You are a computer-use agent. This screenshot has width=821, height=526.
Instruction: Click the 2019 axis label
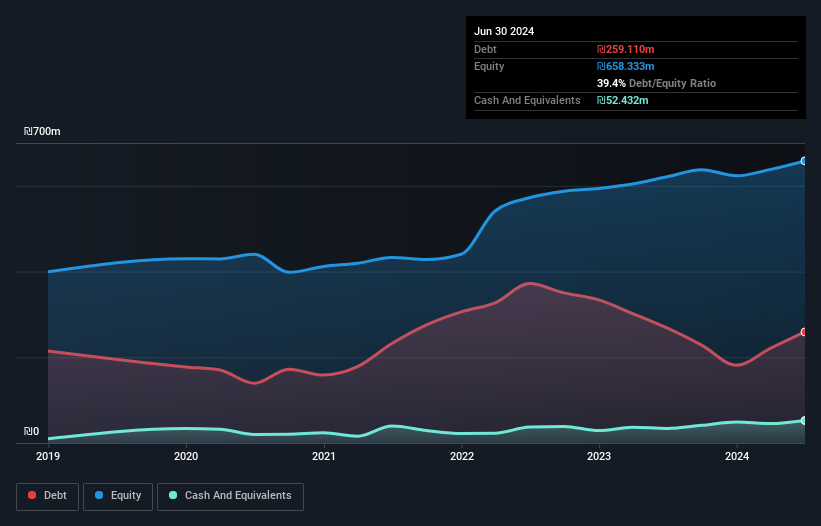tap(48, 456)
